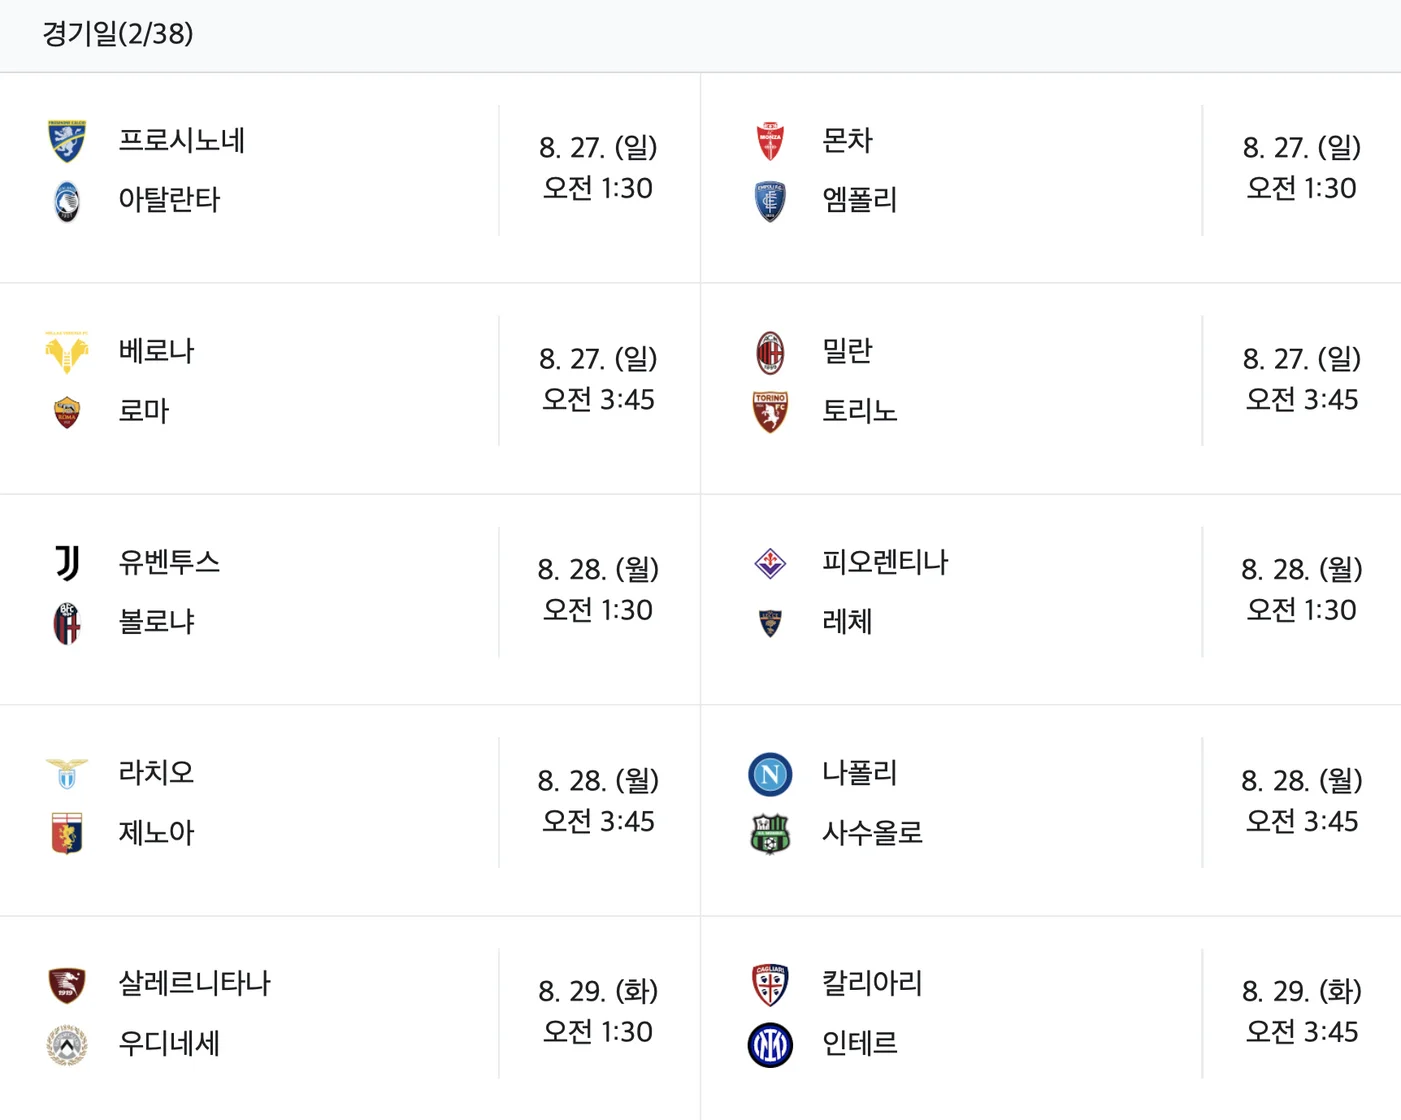Click the 제노아 team label
Screen dimensions: 1401x1120
pyautogui.click(x=156, y=833)
